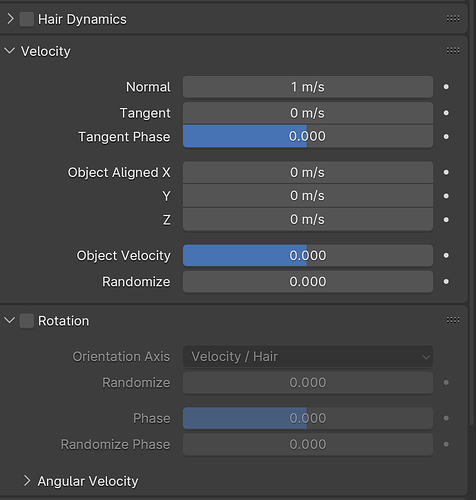Click the Y velocity animate dot
The image size is (476, 500).
point(446,196)
